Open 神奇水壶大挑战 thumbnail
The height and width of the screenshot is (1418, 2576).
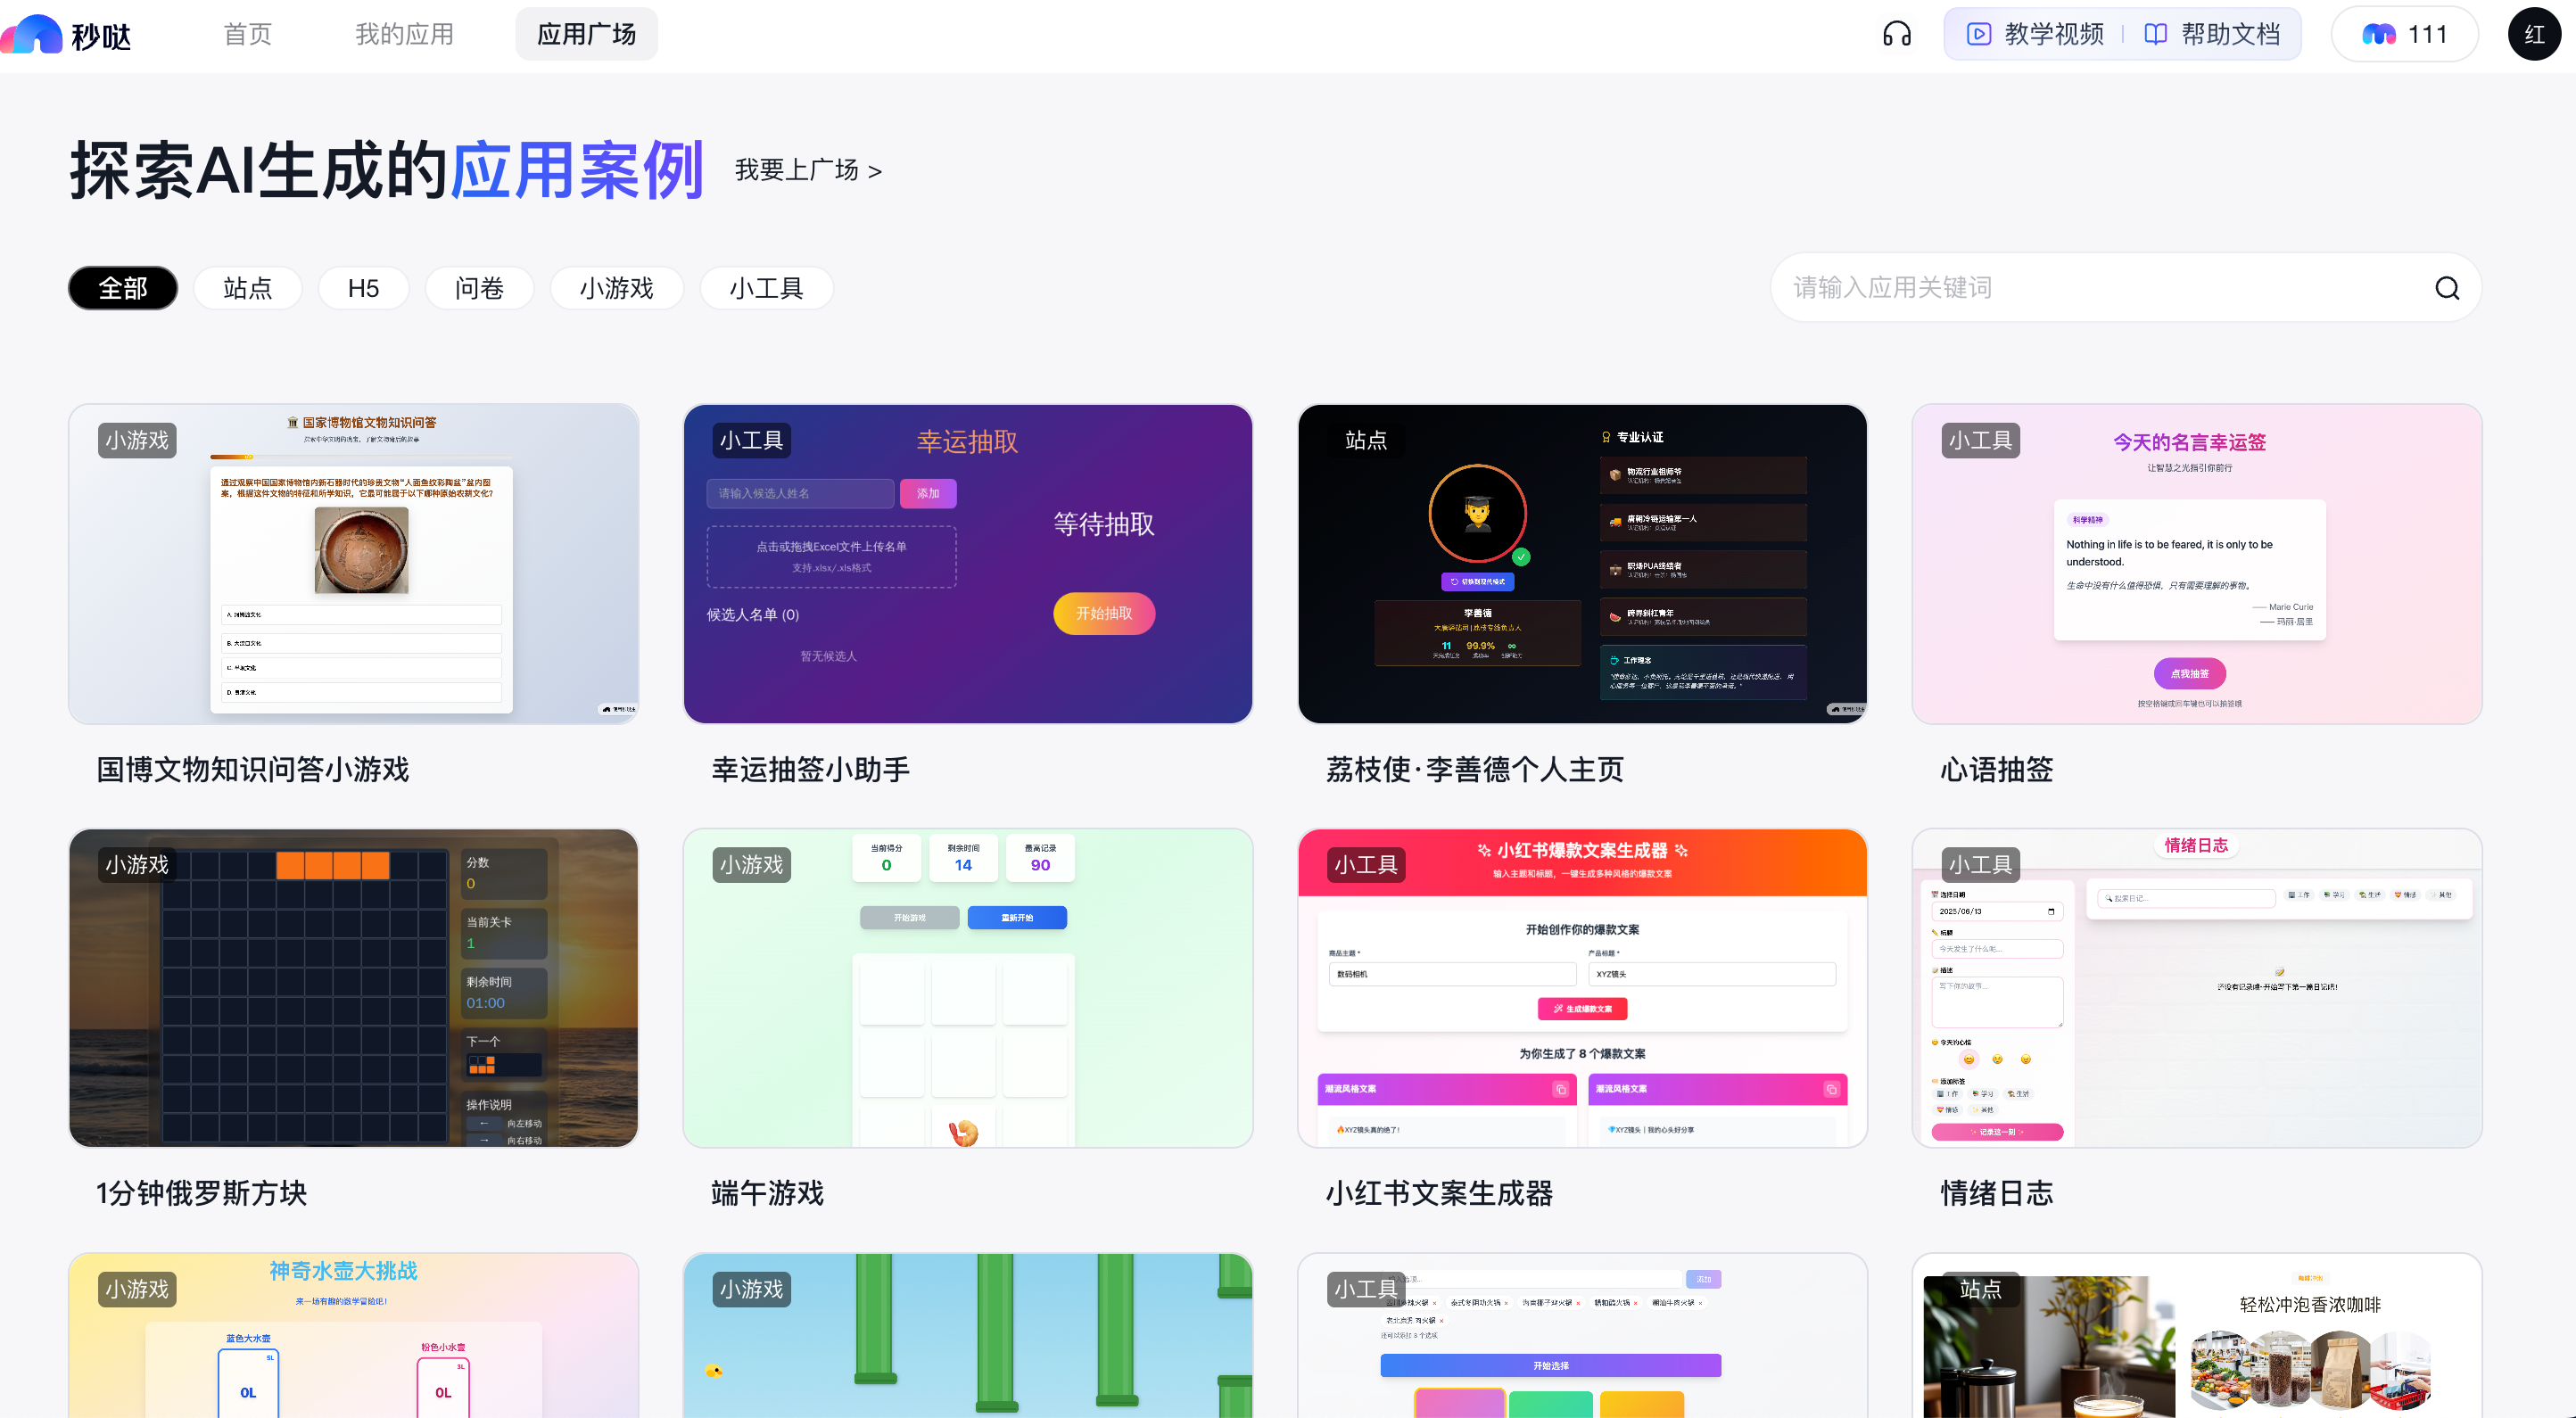(x=353, y=1335)
